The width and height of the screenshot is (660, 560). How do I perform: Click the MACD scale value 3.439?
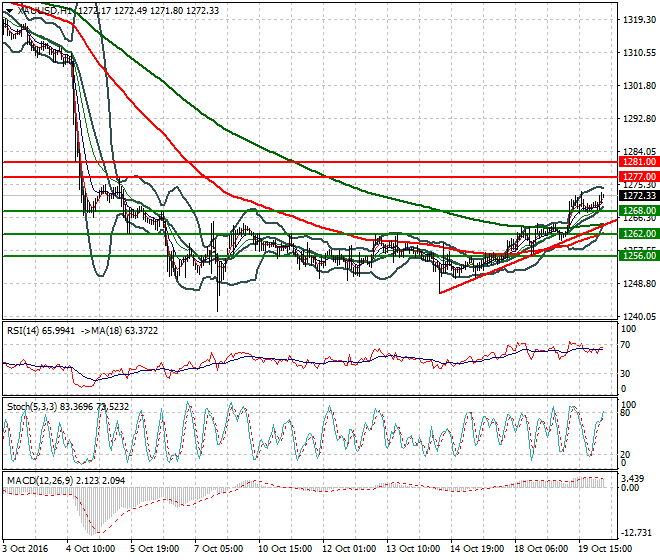pyautogui.click(x=632, y=479)
